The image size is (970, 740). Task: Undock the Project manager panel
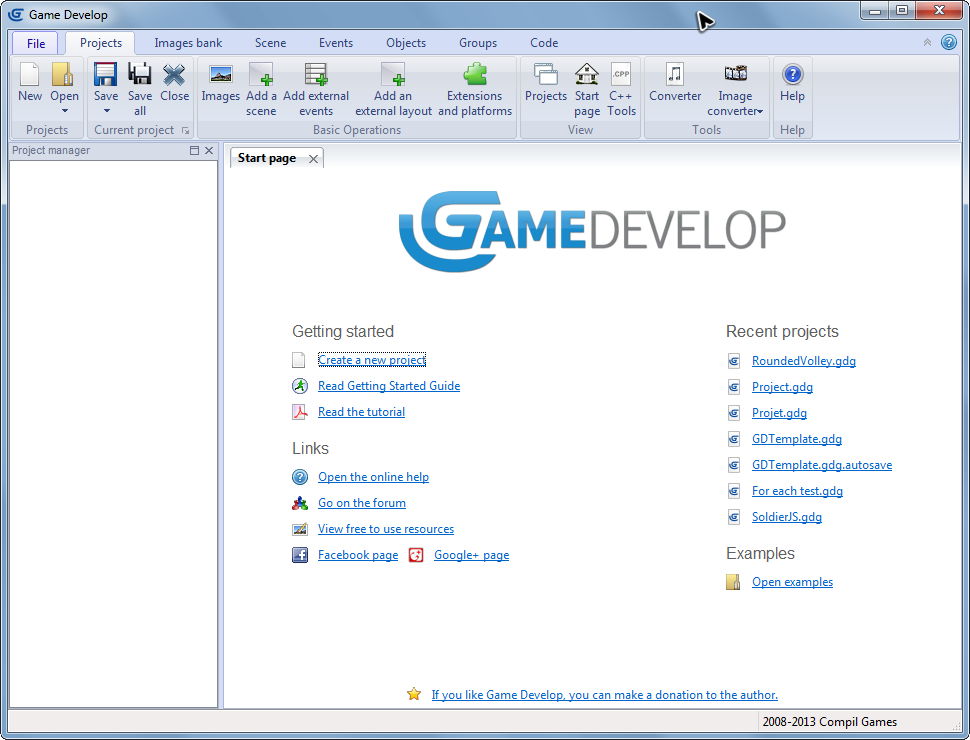click(x=196, y=150)
